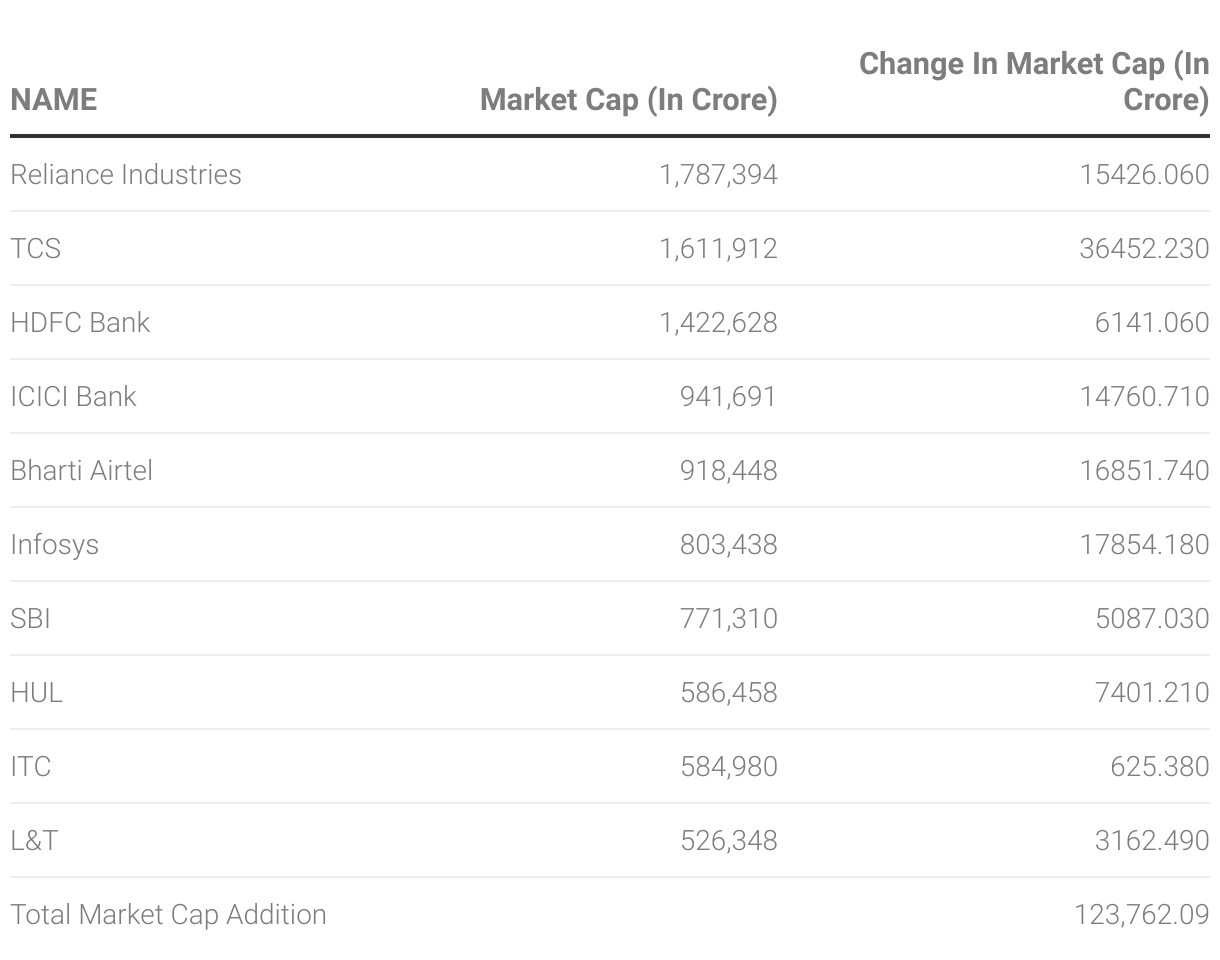Select TCS change value 36452.230
1220x960 pixels.
1144,248
